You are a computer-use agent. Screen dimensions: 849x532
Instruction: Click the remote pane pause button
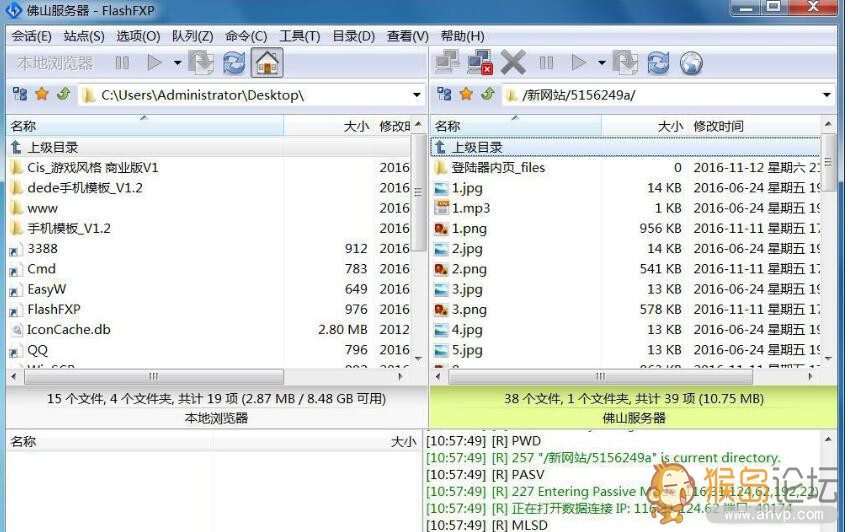pyautogui.click(x=546, y=63)
